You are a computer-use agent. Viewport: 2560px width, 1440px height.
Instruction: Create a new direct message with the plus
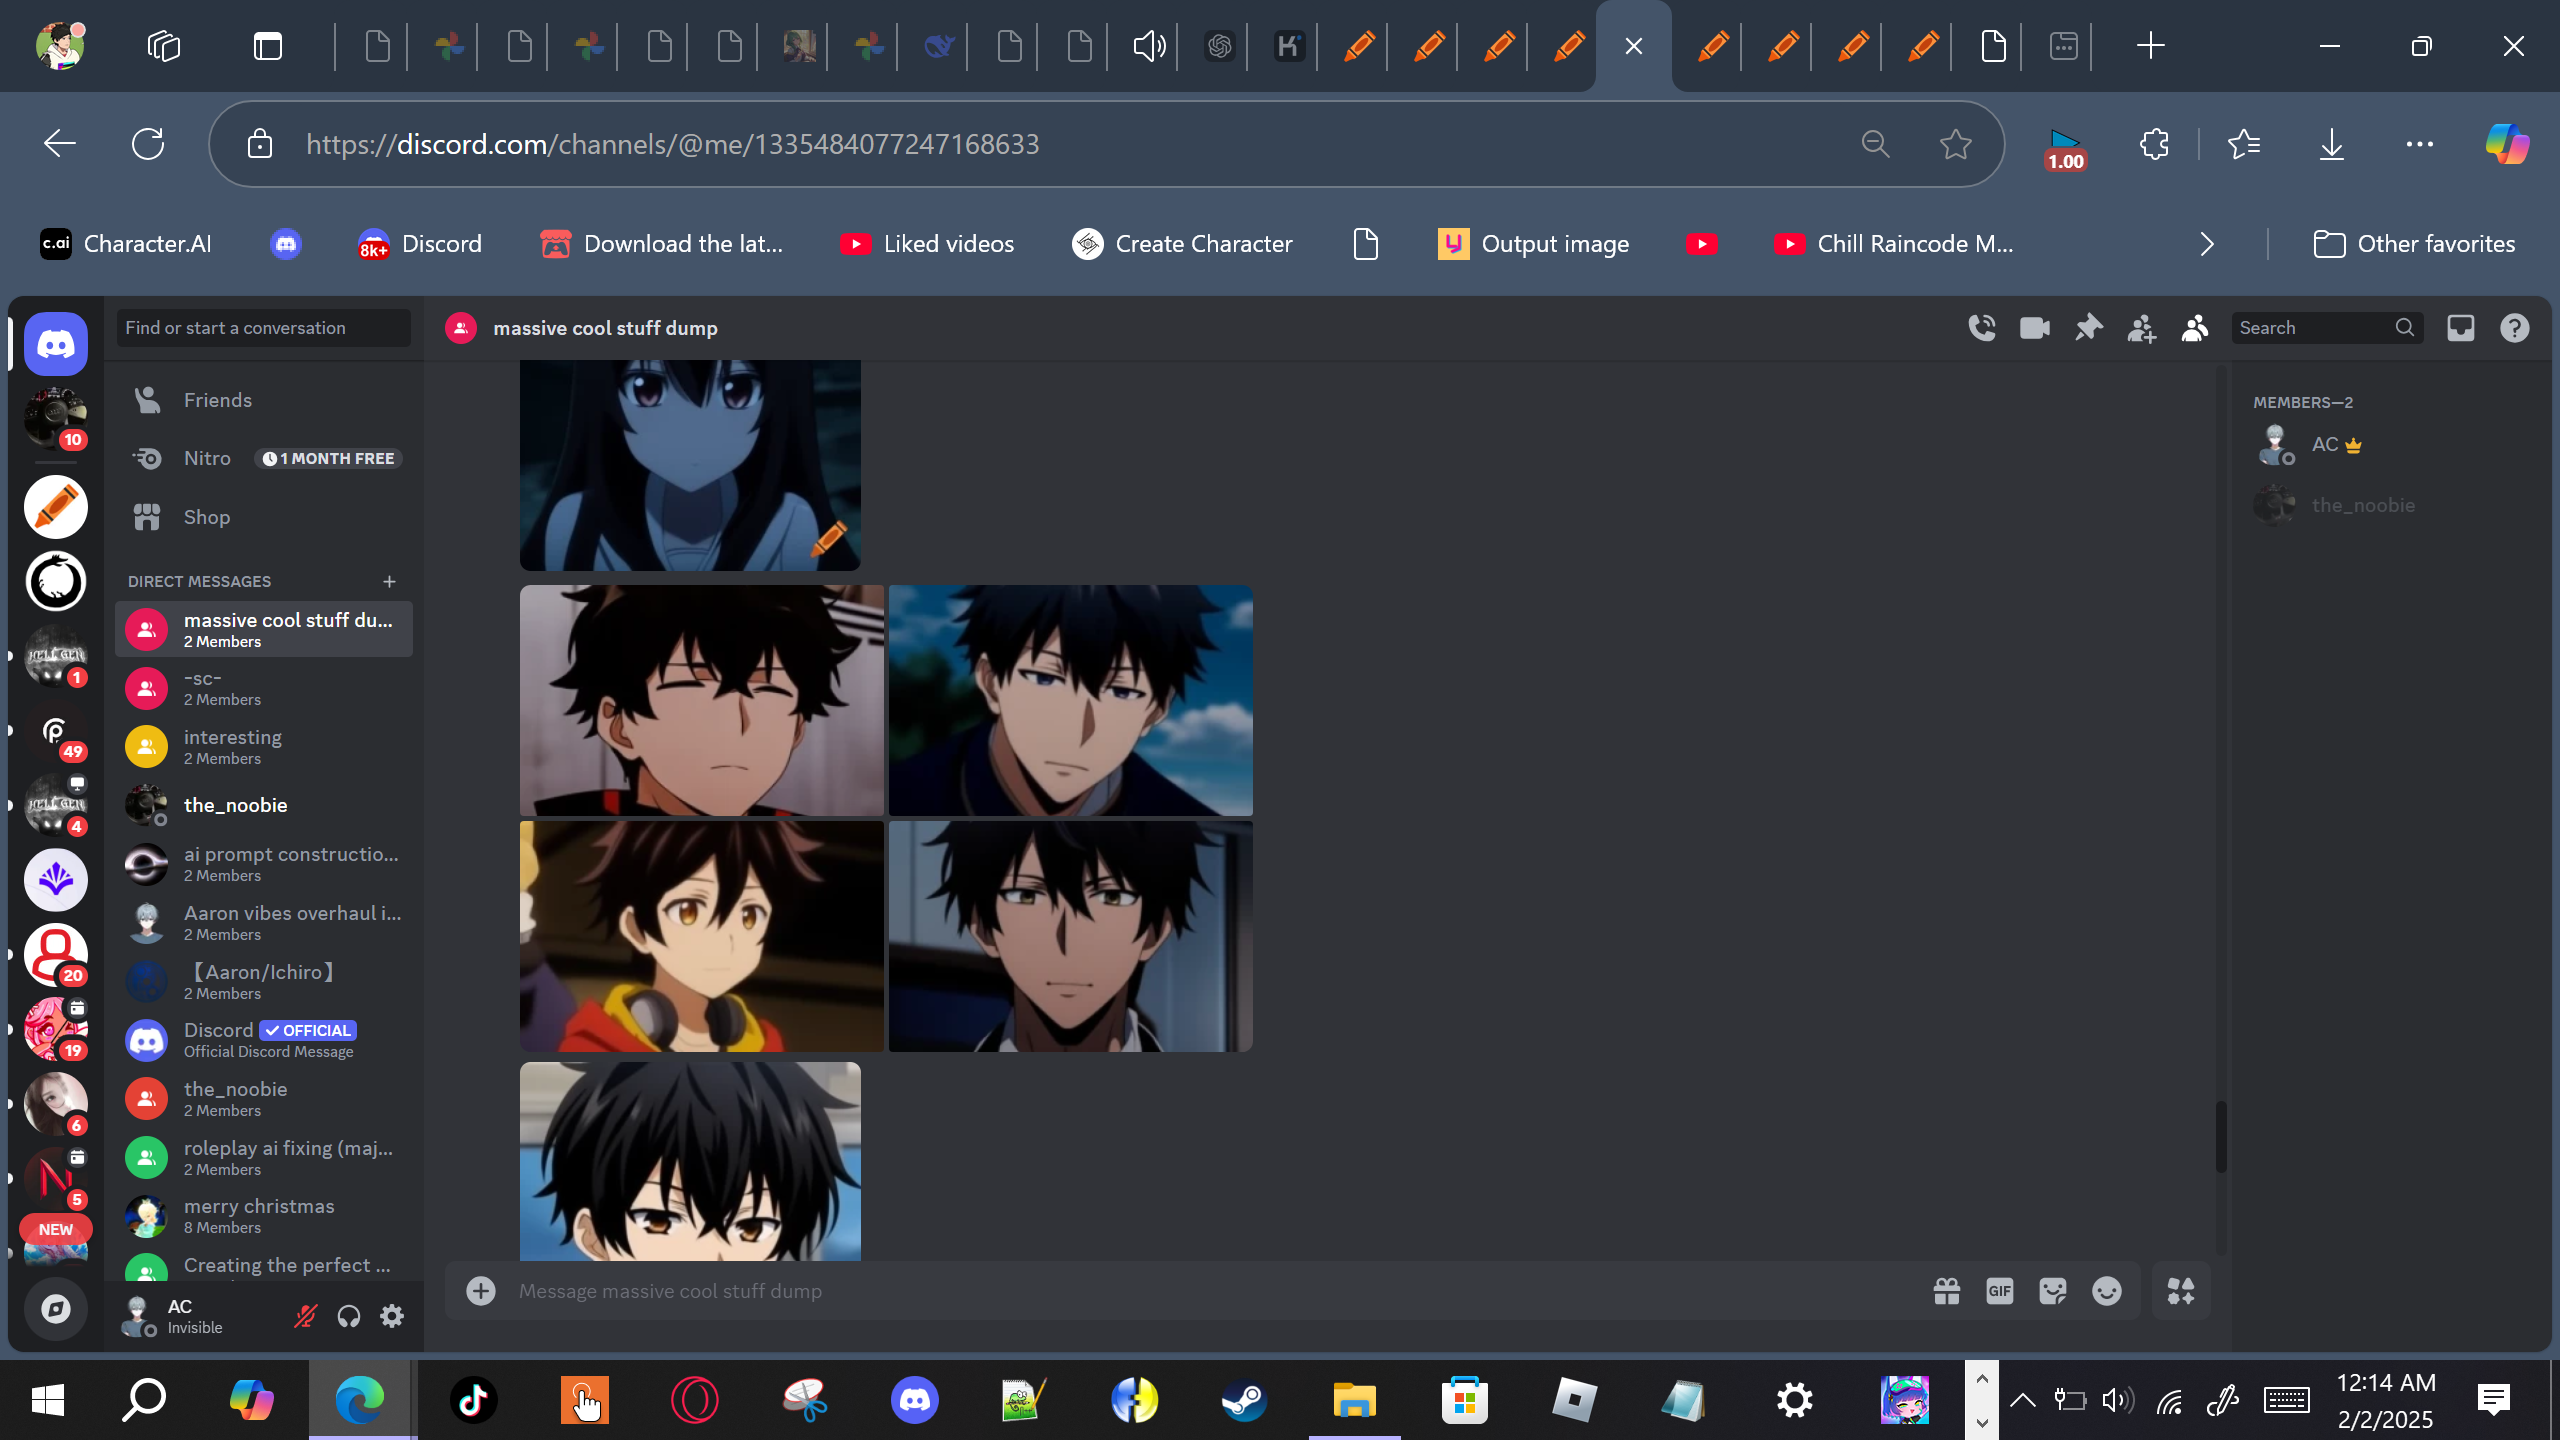tap(389, 581)
